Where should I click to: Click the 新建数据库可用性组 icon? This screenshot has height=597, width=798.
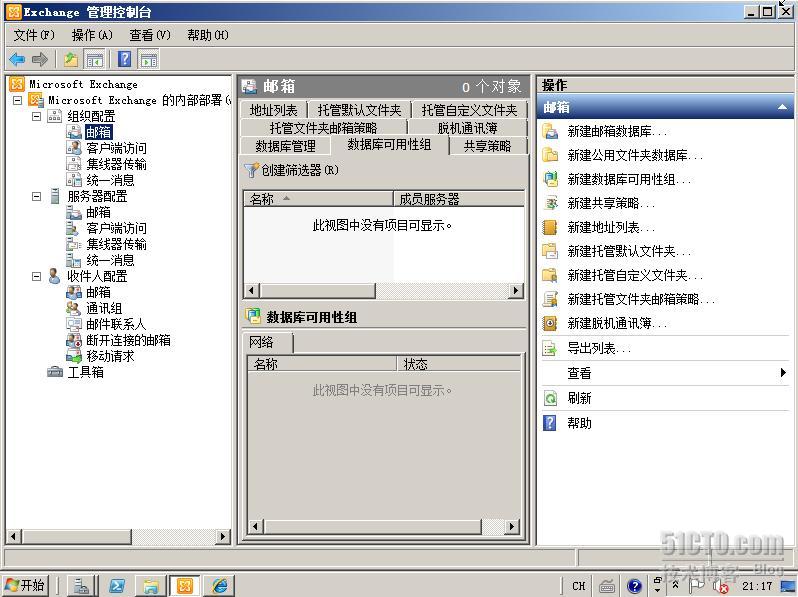(550, 179)
